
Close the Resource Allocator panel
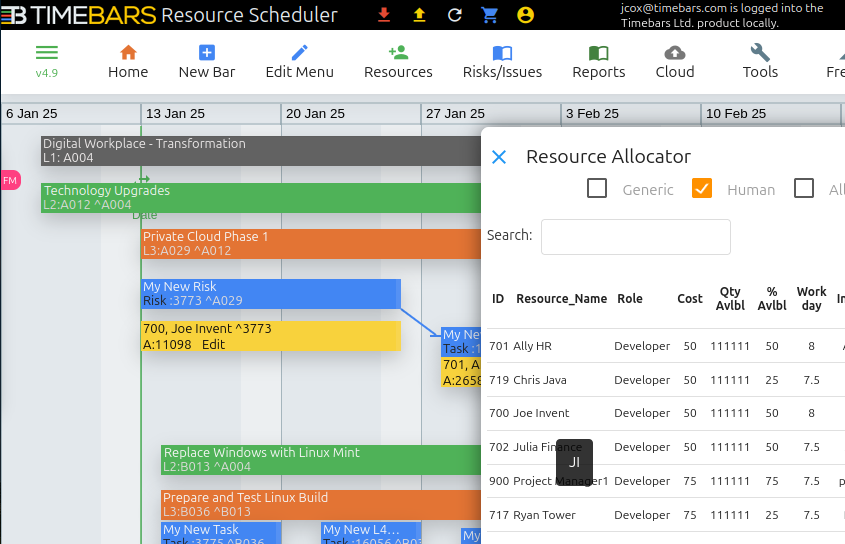tap(499, 157)
